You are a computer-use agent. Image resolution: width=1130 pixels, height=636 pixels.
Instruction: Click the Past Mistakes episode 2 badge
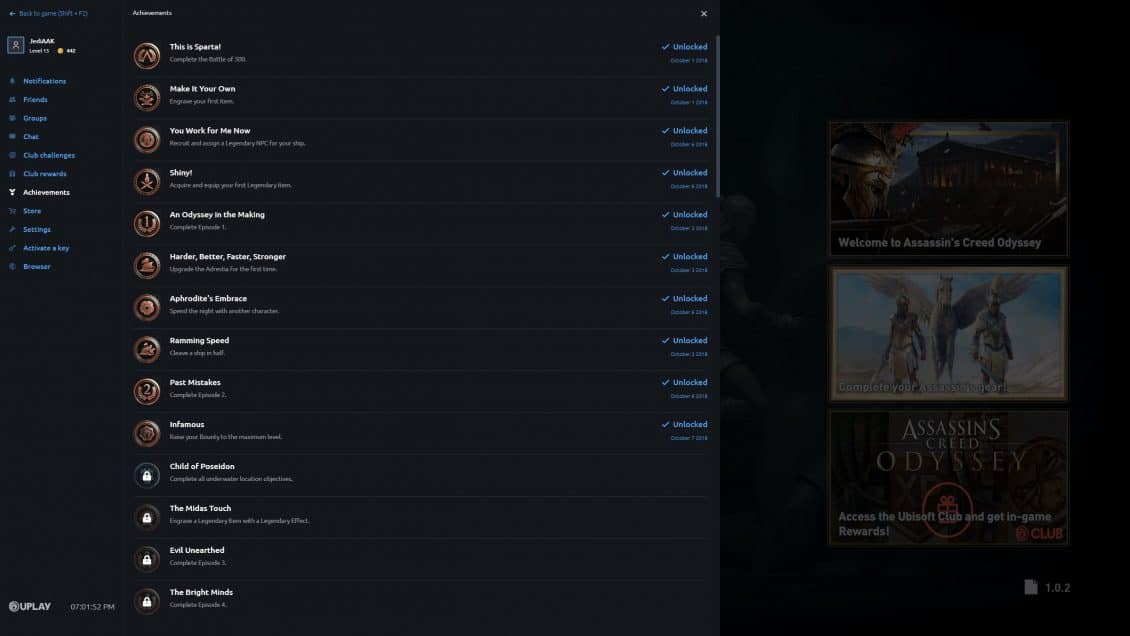tap(147, 391)
